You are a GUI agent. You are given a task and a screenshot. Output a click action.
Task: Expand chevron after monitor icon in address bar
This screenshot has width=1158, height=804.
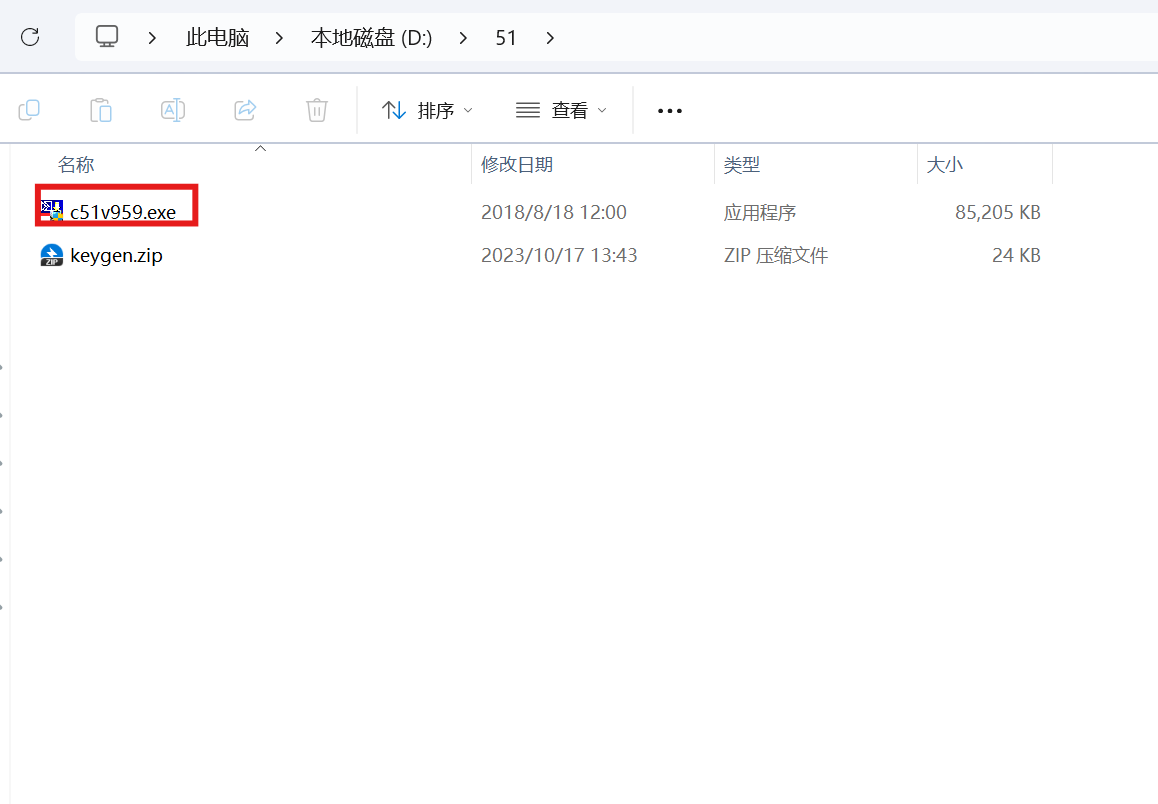[x=152, y=38]
